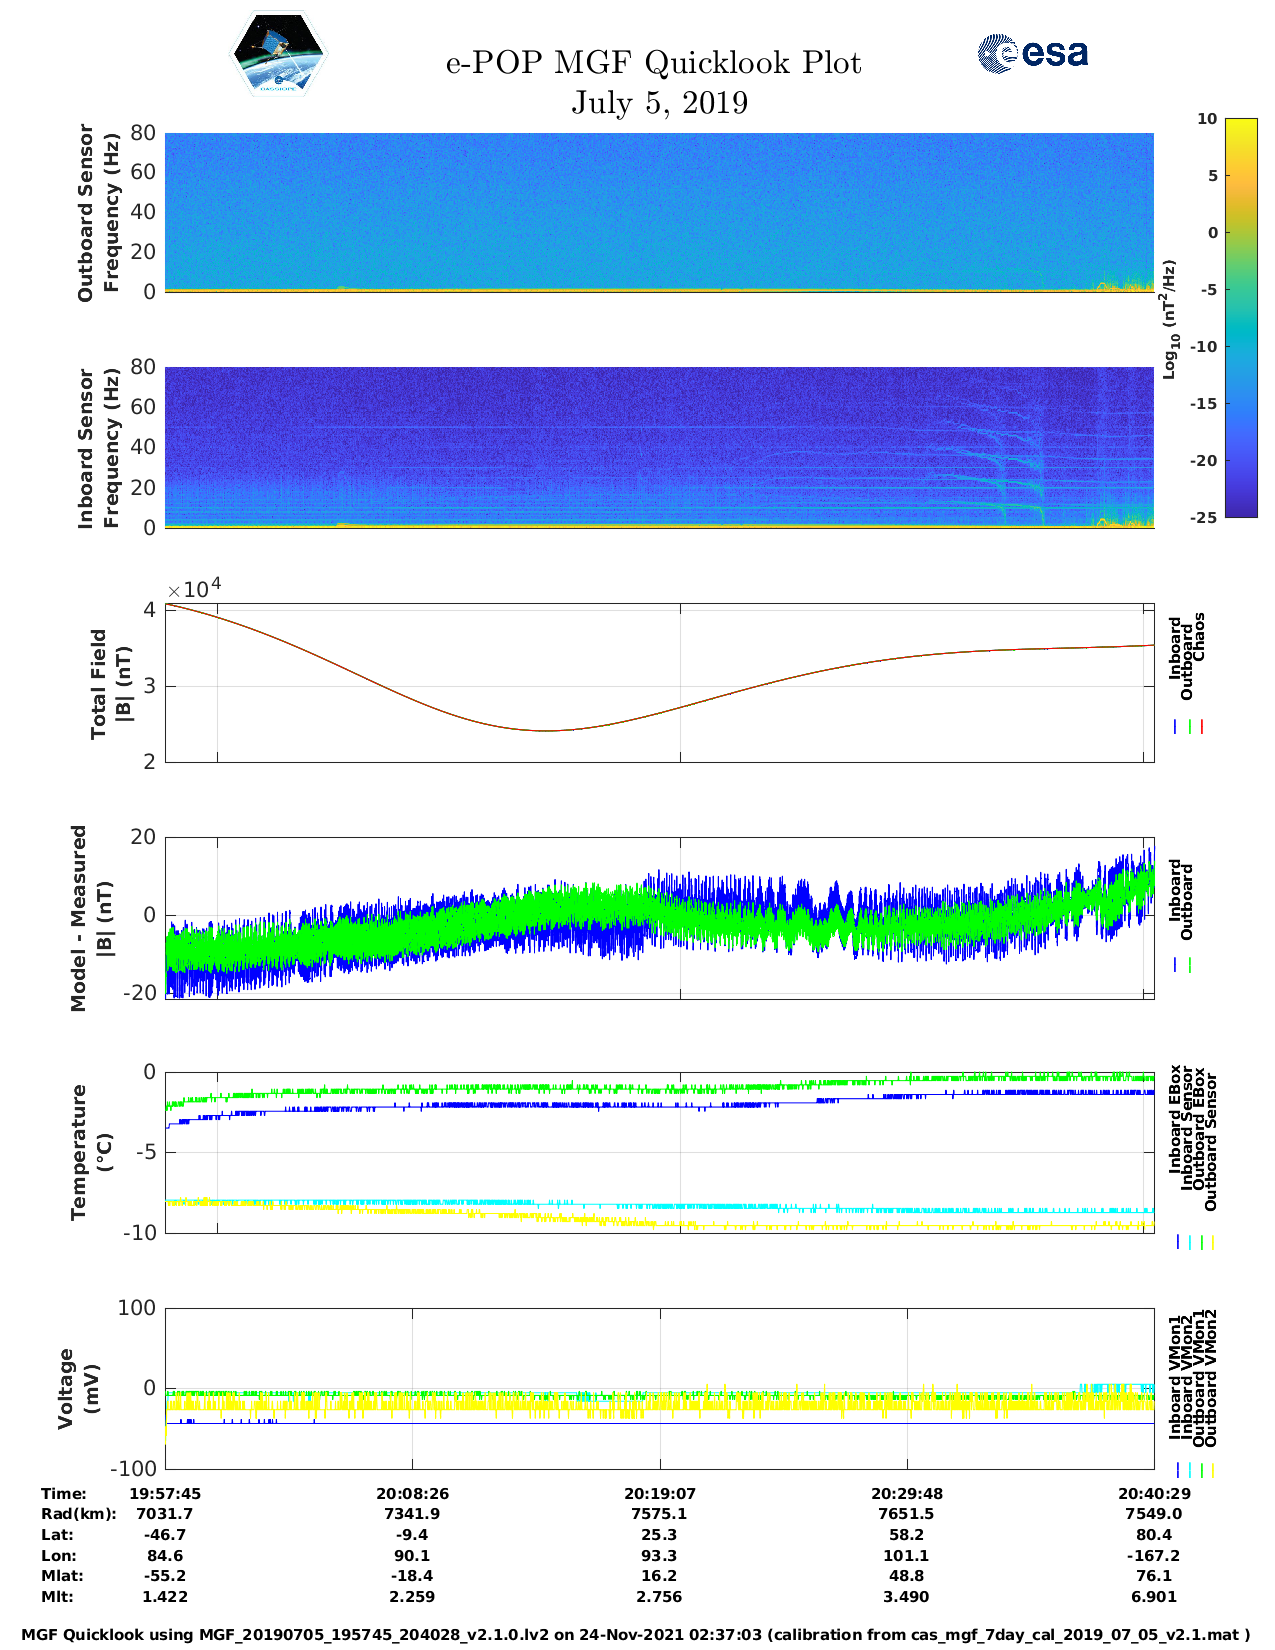1275x1650 pixels.
Task: Click the Model - Measured legend color markers
Action: tap(1182, 965)
